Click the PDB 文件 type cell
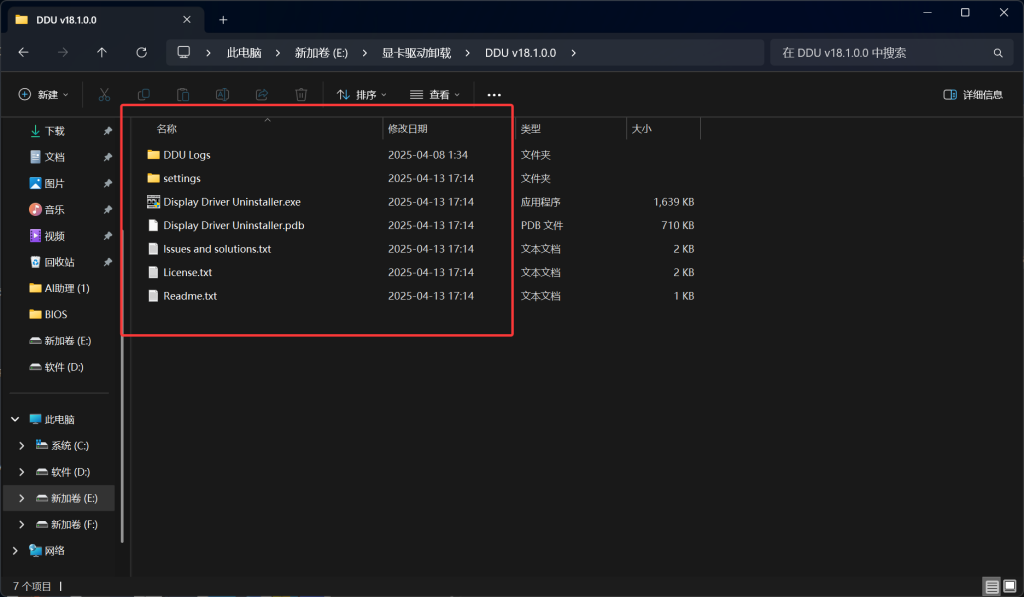The height and width of the screenshot is (597, 1024). (x=541, y=225)
